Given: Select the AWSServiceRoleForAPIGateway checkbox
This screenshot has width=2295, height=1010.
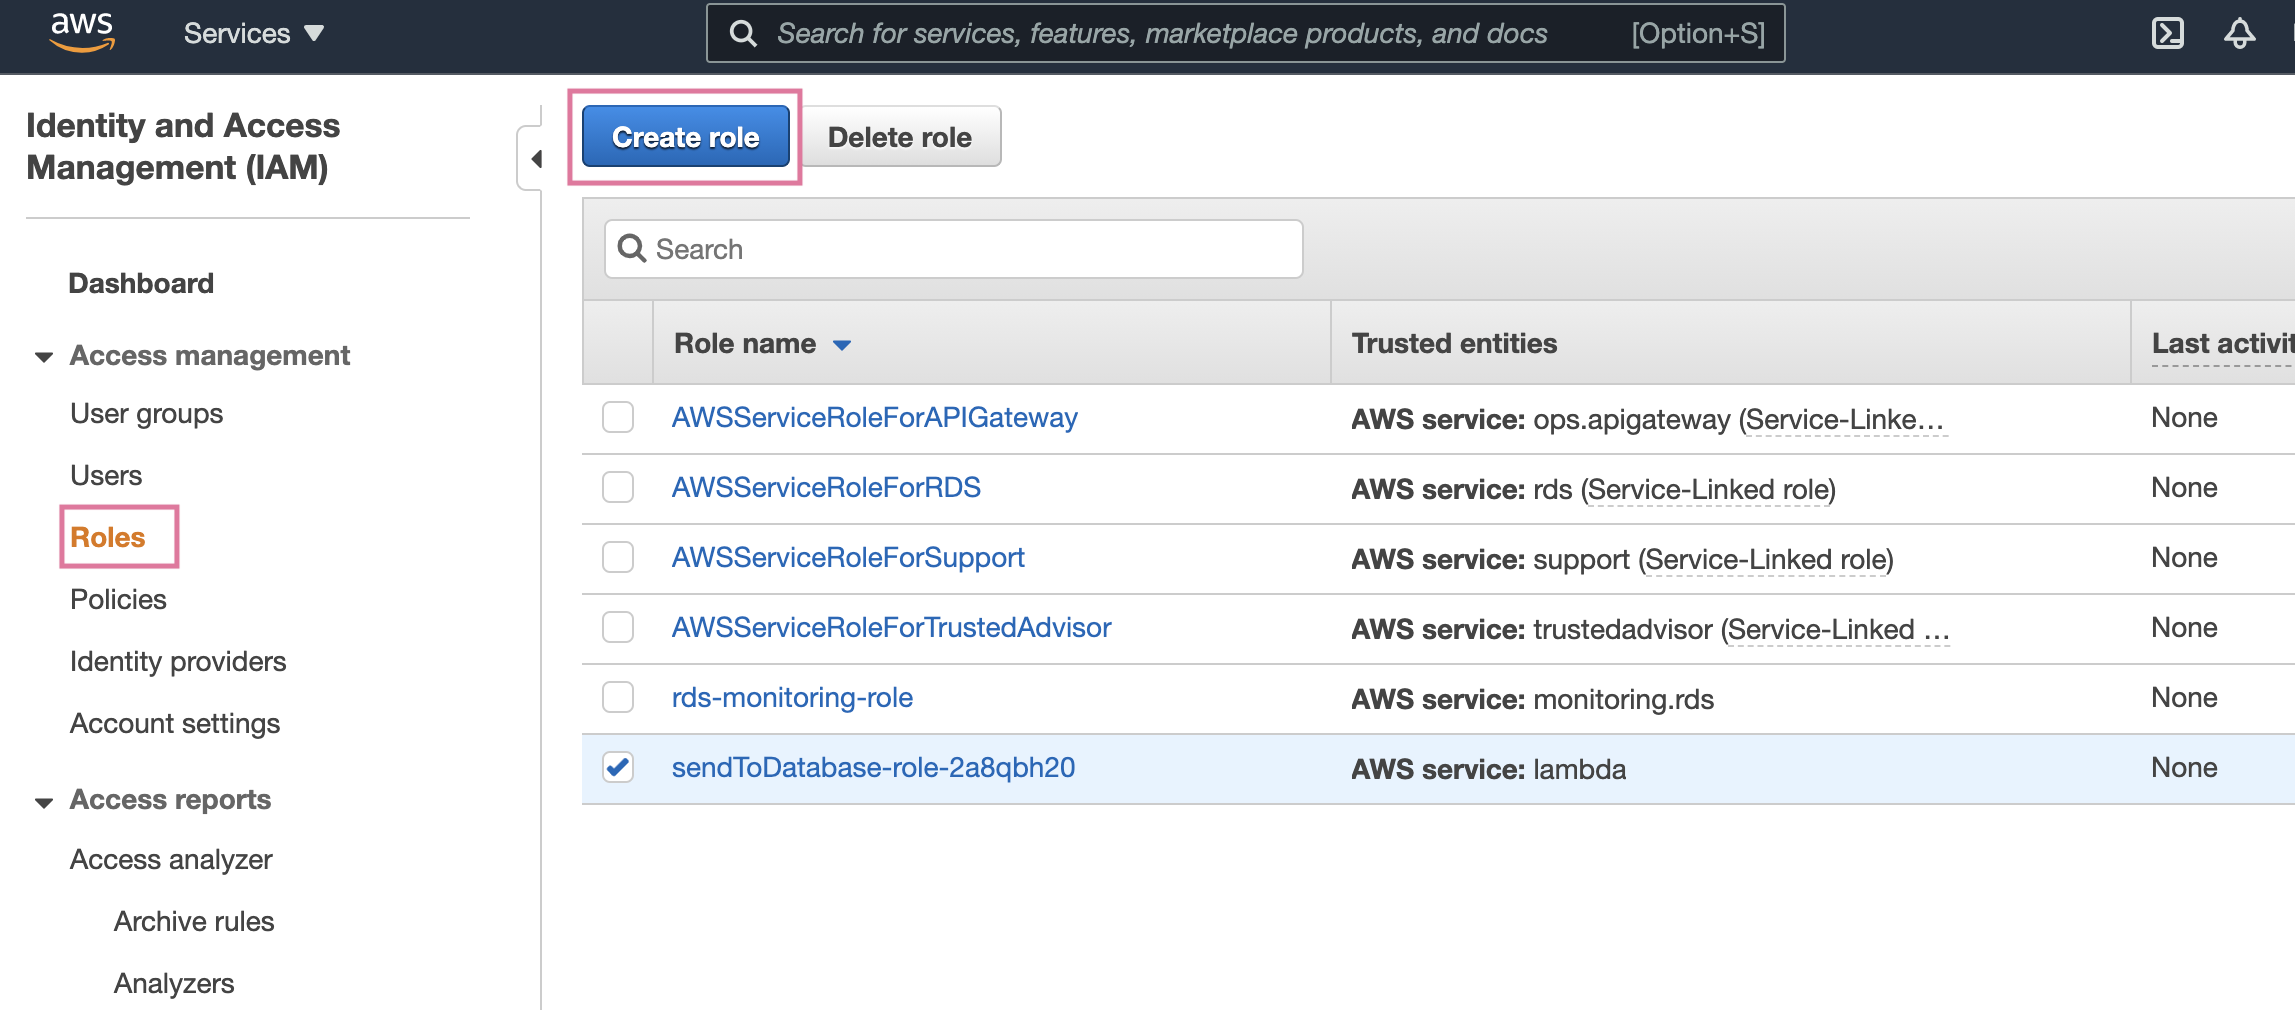Looking at the screenshot, I should point(618,417).
